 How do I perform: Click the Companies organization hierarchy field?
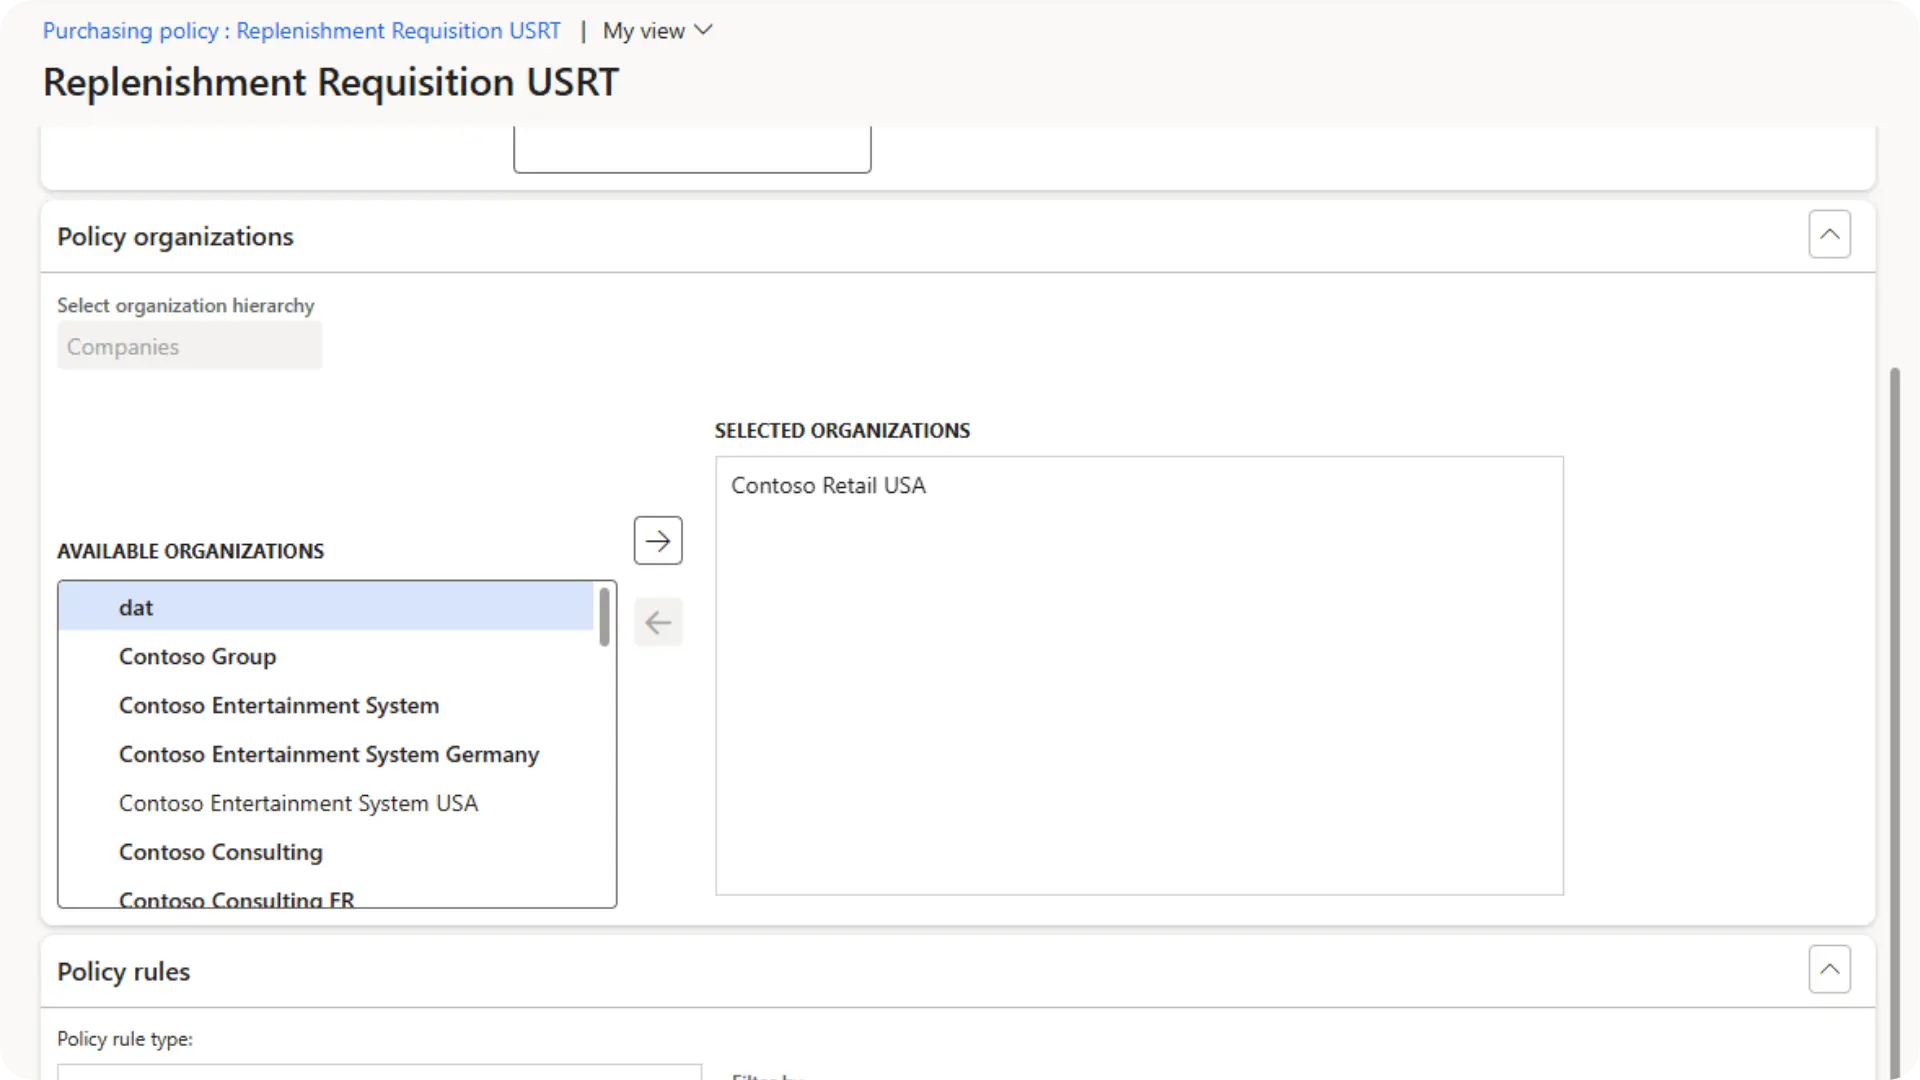(189, 347)
